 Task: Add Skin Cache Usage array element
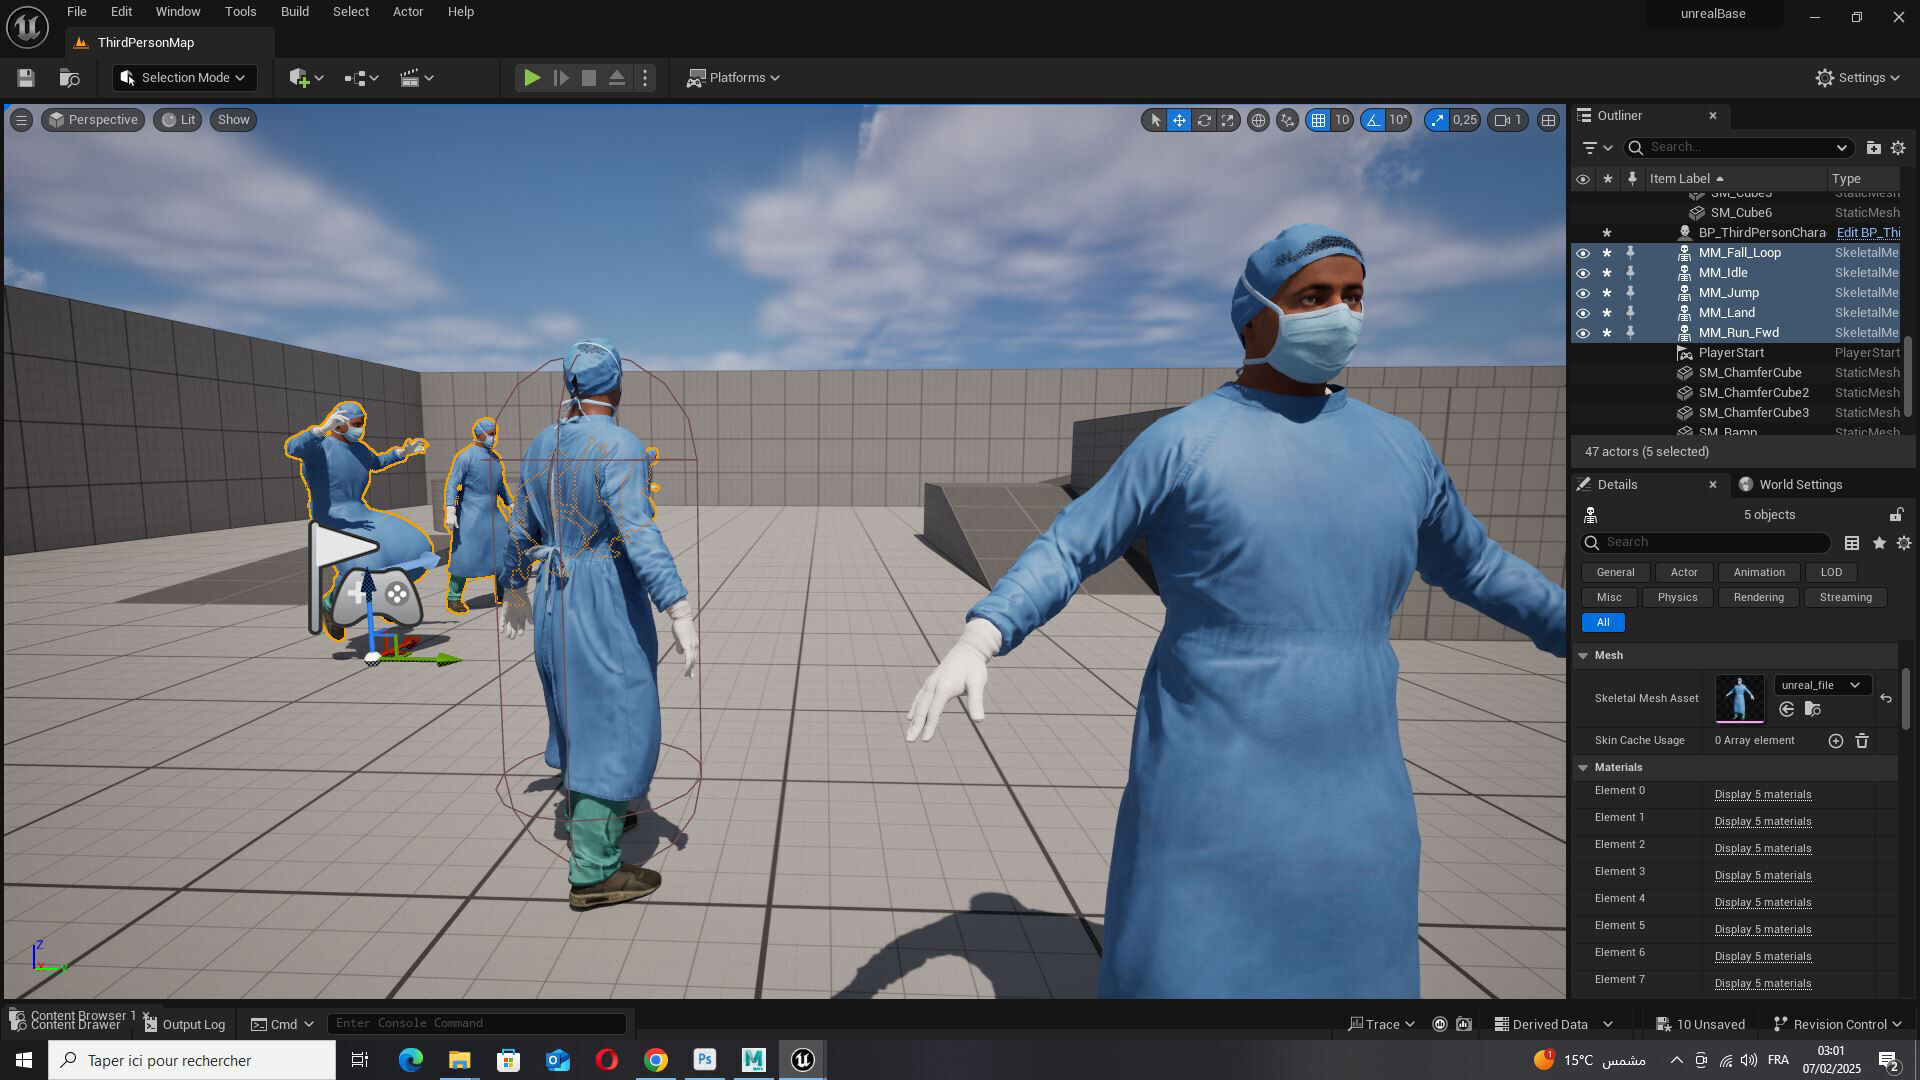click(1835, 741)
